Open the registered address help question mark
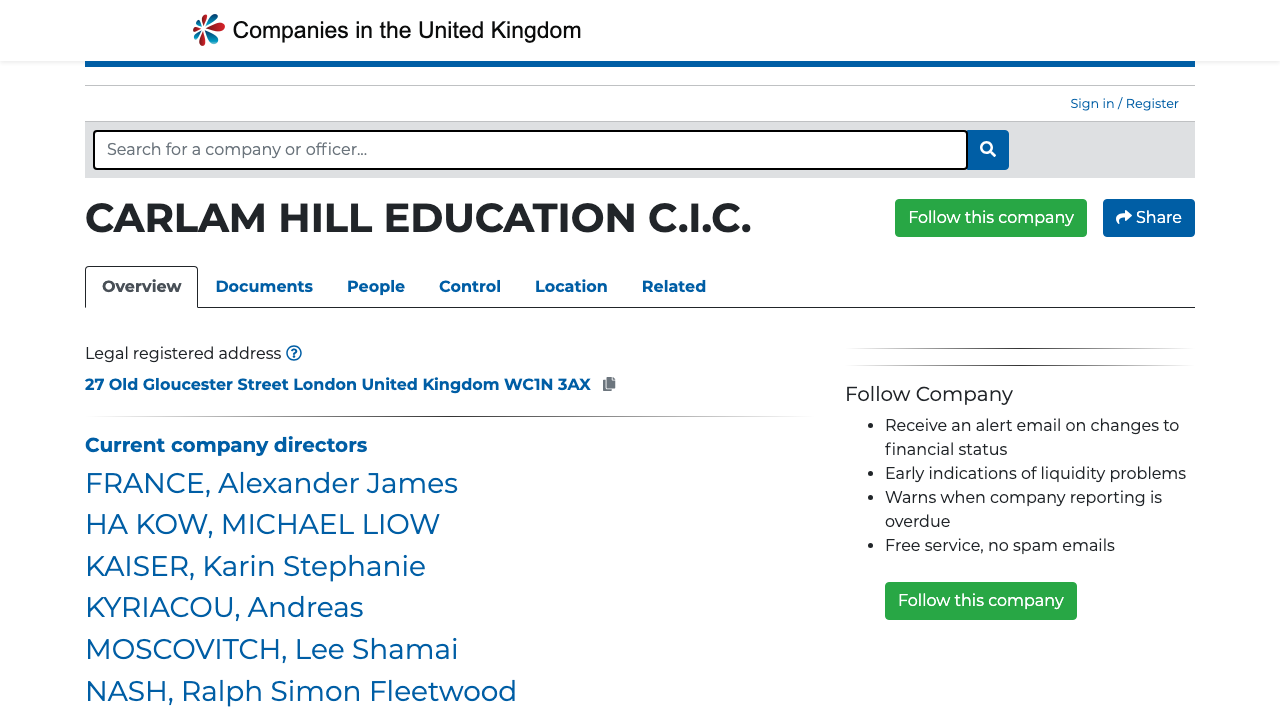Image resolution: width=1280 pixels, height=720 pixels. (294, 353)
